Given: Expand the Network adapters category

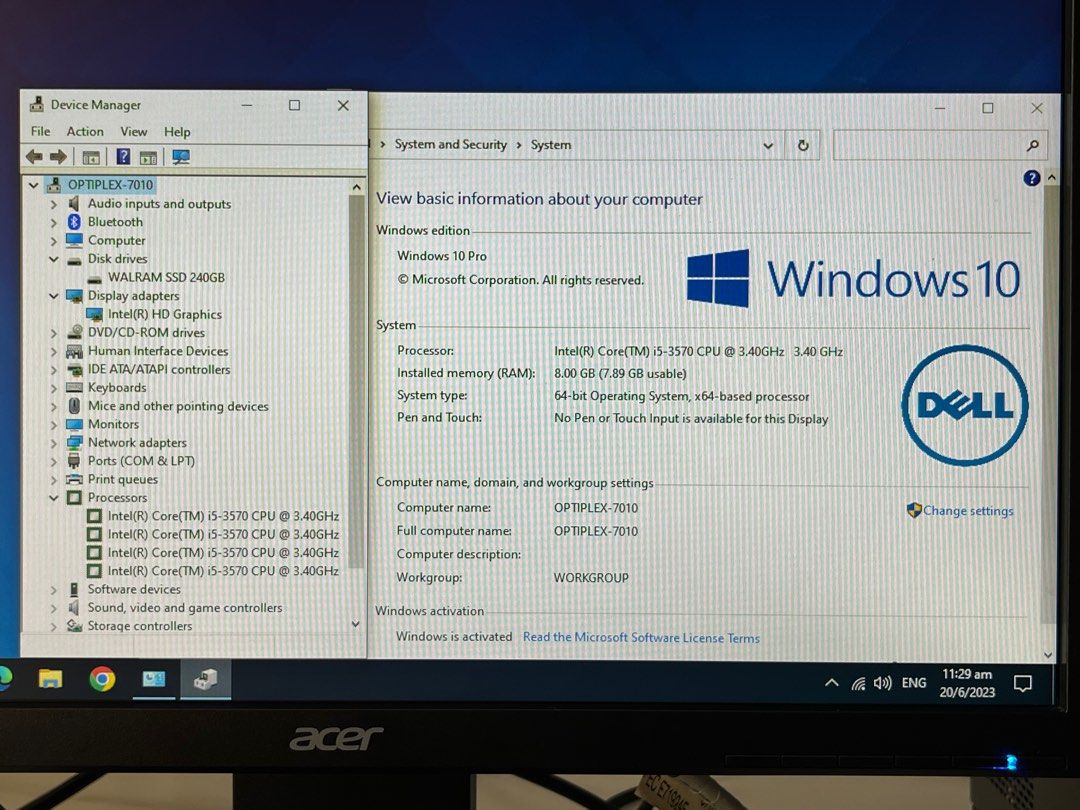Looking at the screenshot, I should [x=52, y=442].
